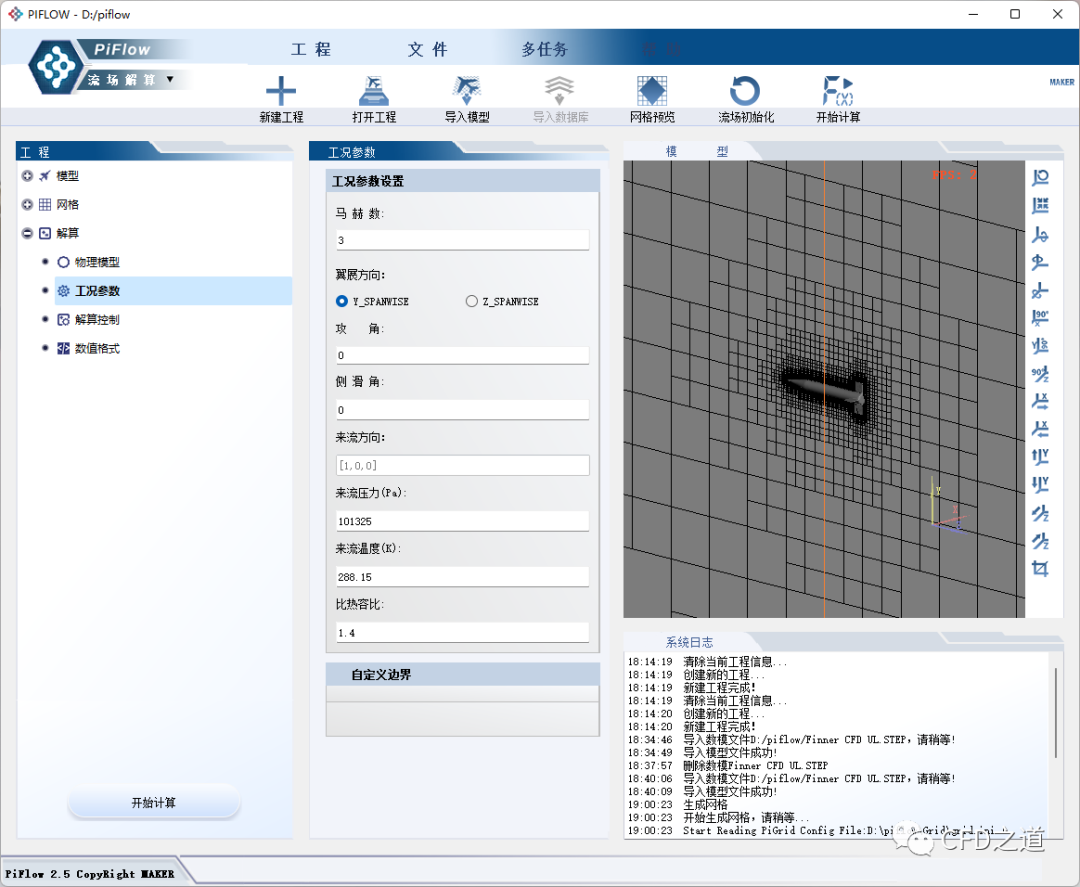The width and height of the screenshot is (1080, 887).
Task: Click the bottom icon in model view toolbar
Action: tap(1040, 569)
